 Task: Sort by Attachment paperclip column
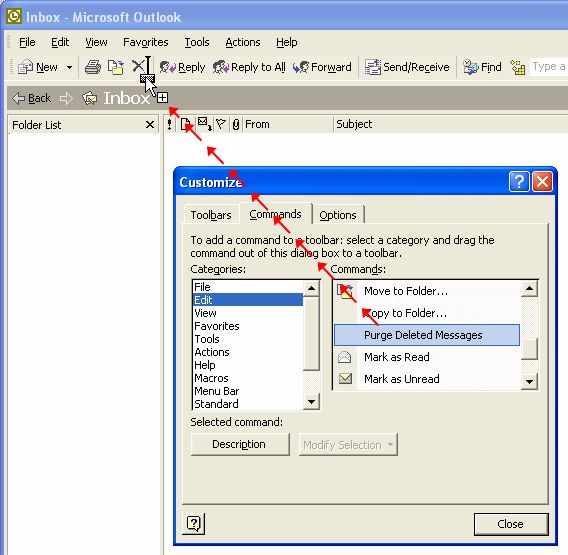pos(236,125)
